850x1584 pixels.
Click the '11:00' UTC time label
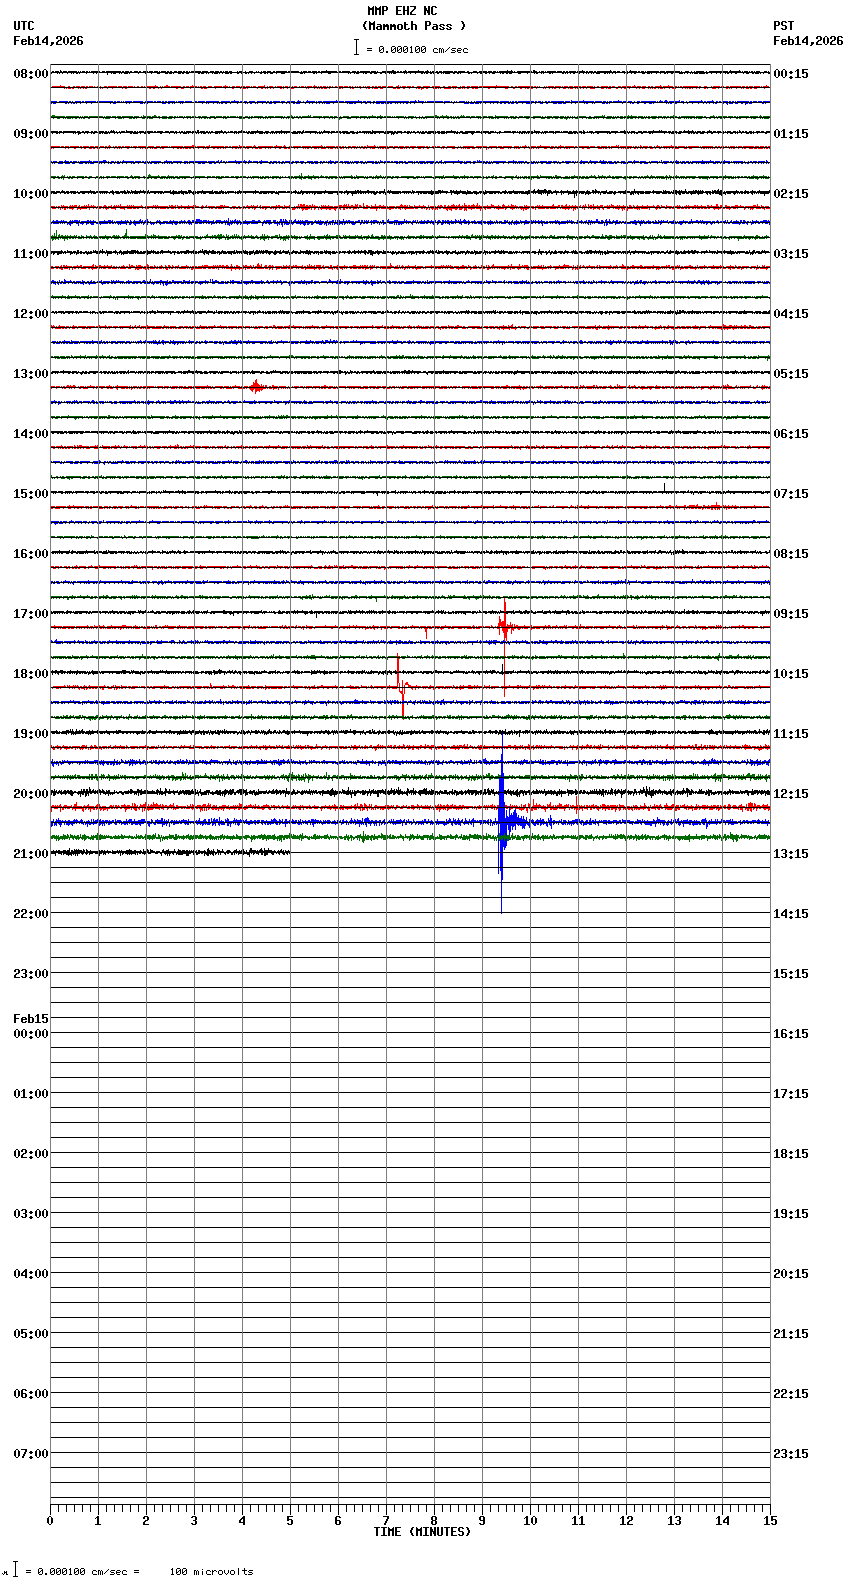tap(31, 254)
